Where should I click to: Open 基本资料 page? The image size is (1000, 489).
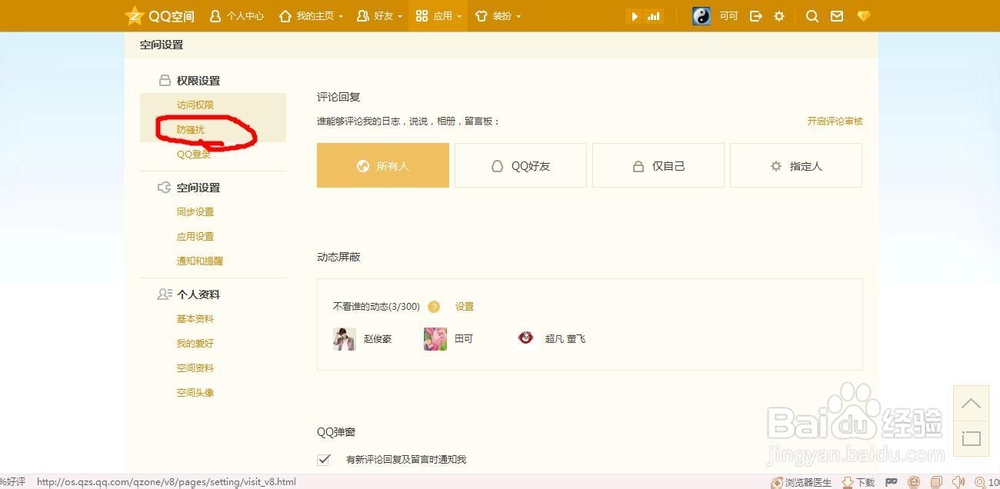pos(195,319)
